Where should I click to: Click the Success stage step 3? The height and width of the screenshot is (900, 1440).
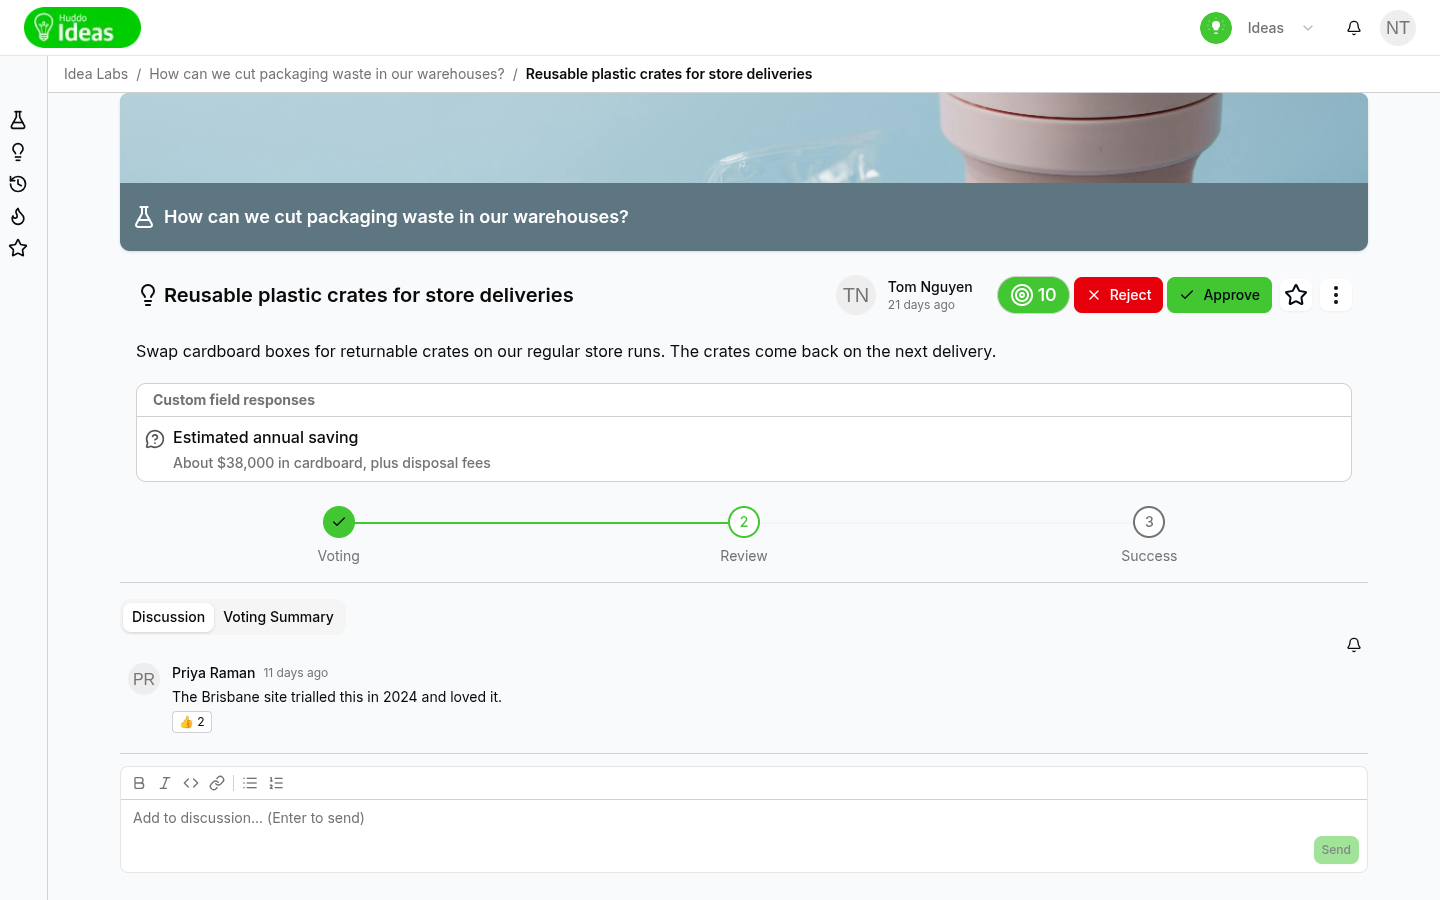tap(1149, 522)
